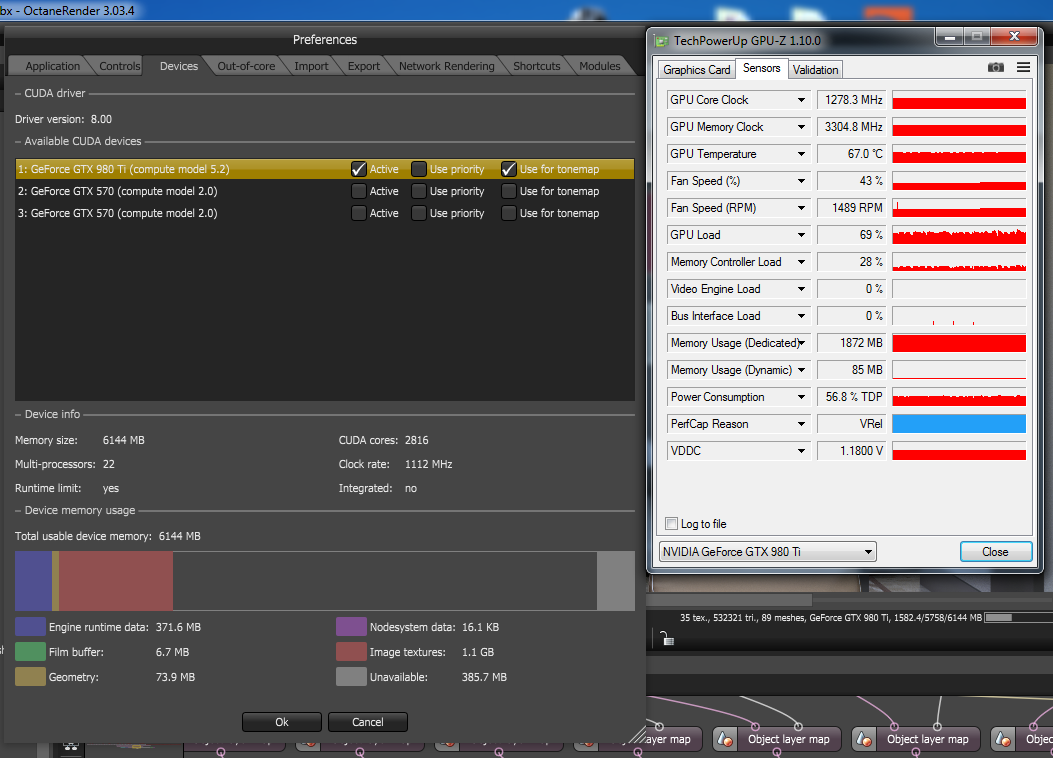
Task: Enable Use for tonemap on device 2
Action: click(508, 191)
